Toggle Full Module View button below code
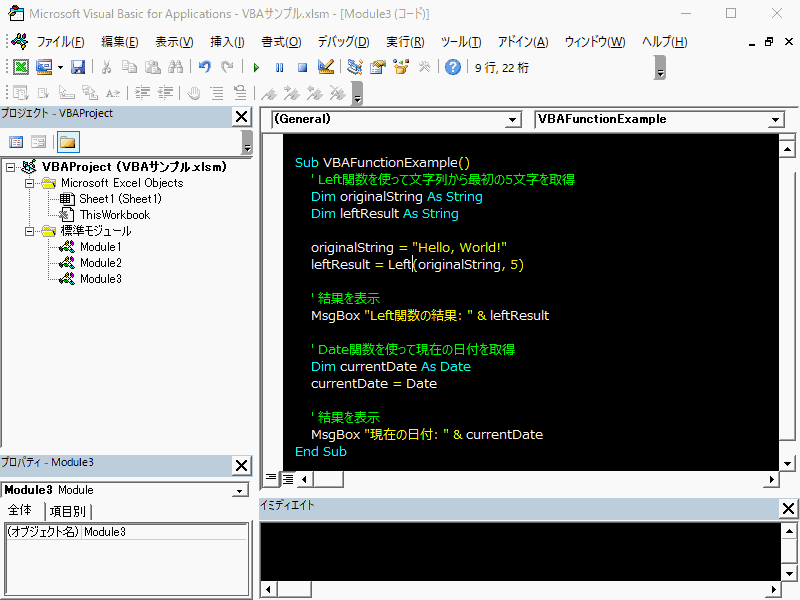The image size is (800, 600). point(288,479)
